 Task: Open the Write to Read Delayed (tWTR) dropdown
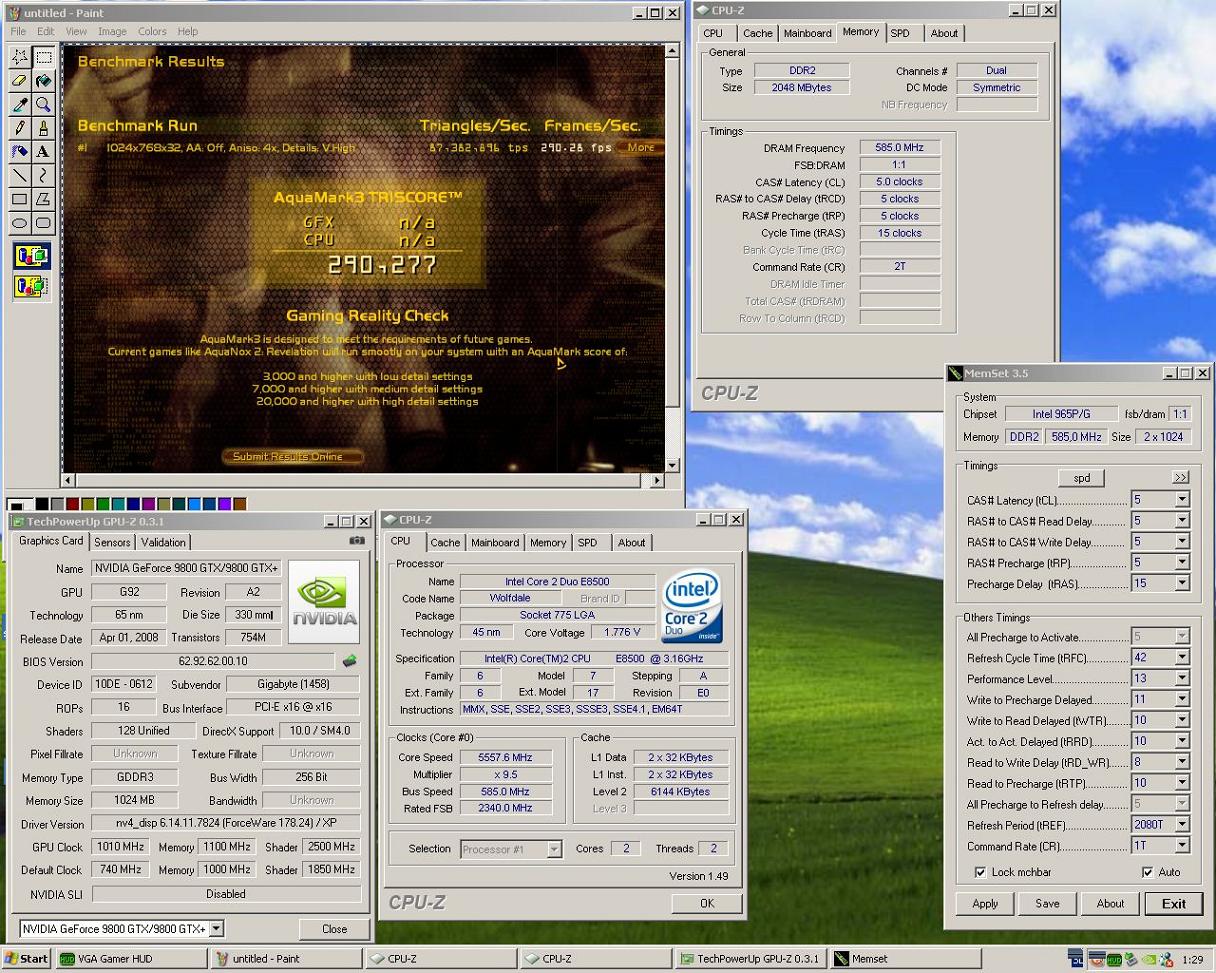click(x=1181, y=720)
